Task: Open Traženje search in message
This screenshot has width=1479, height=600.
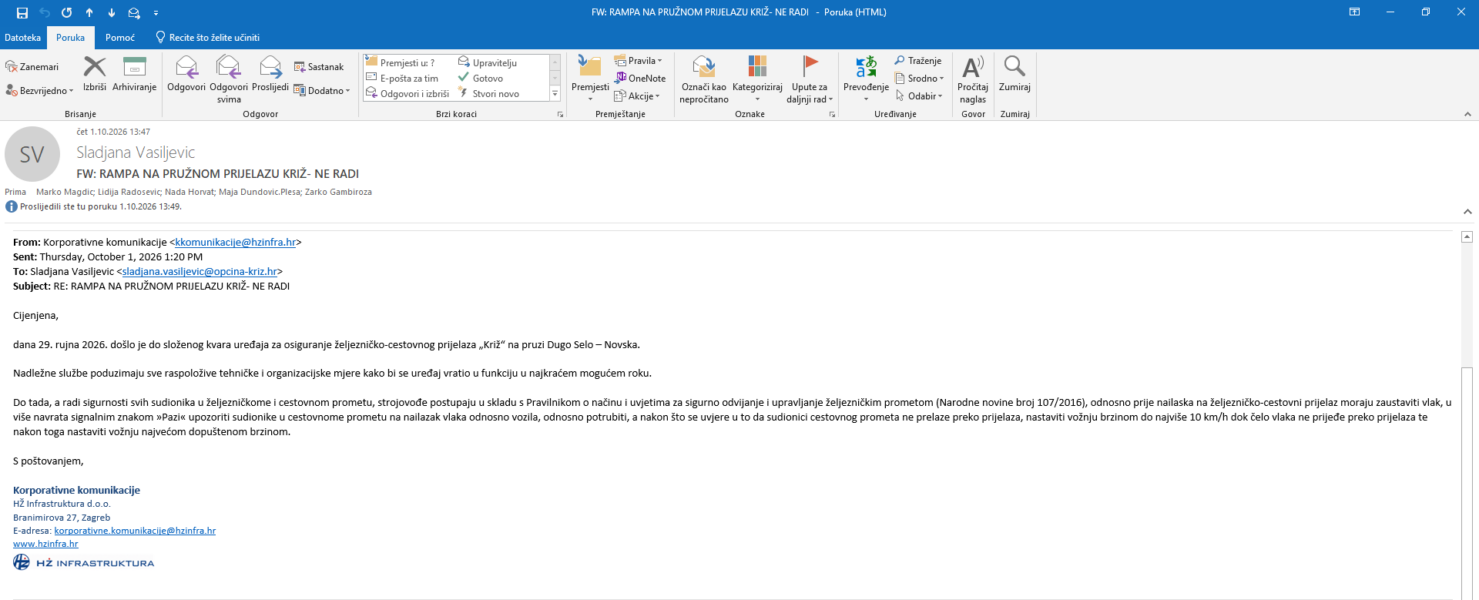Action: [917, 61]
